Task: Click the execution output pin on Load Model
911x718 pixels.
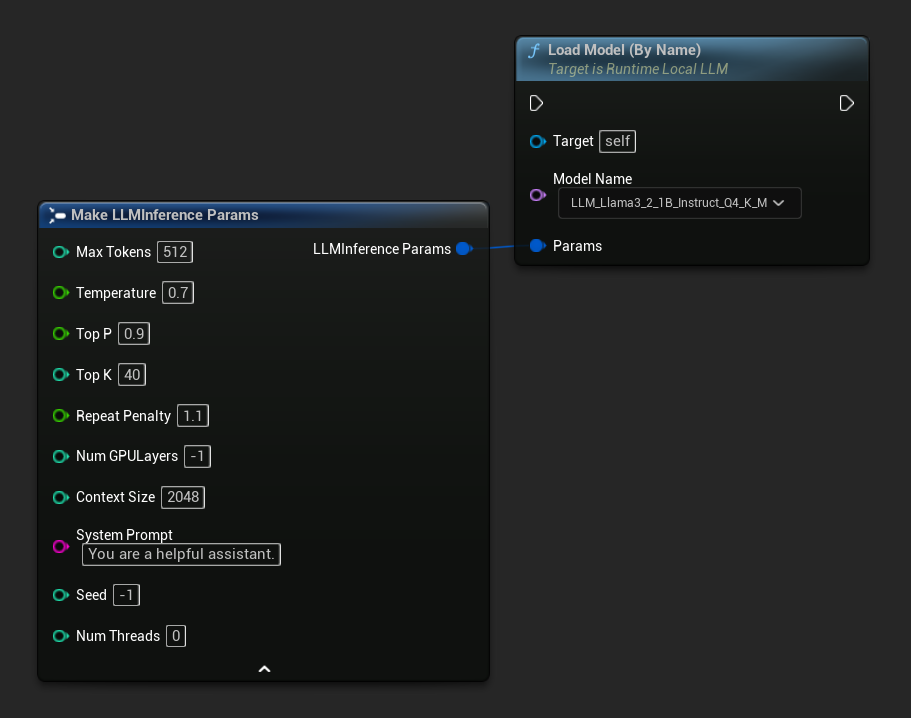Action: coord(846,103)
